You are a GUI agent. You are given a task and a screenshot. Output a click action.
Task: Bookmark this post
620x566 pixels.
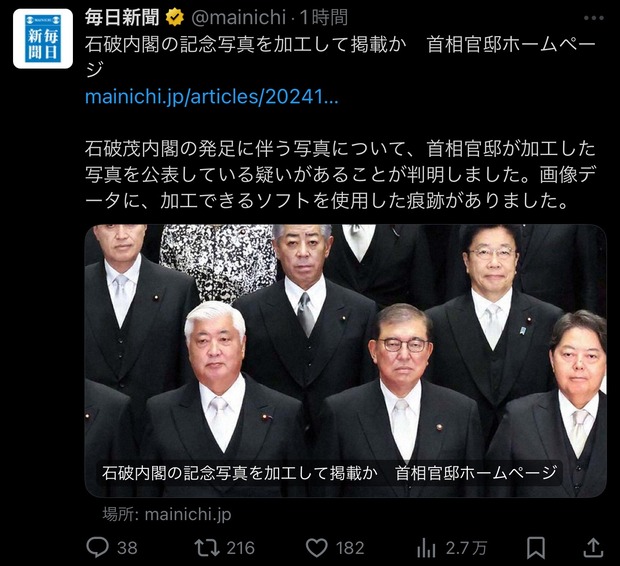pyautogui.click(x=536, y=548)
